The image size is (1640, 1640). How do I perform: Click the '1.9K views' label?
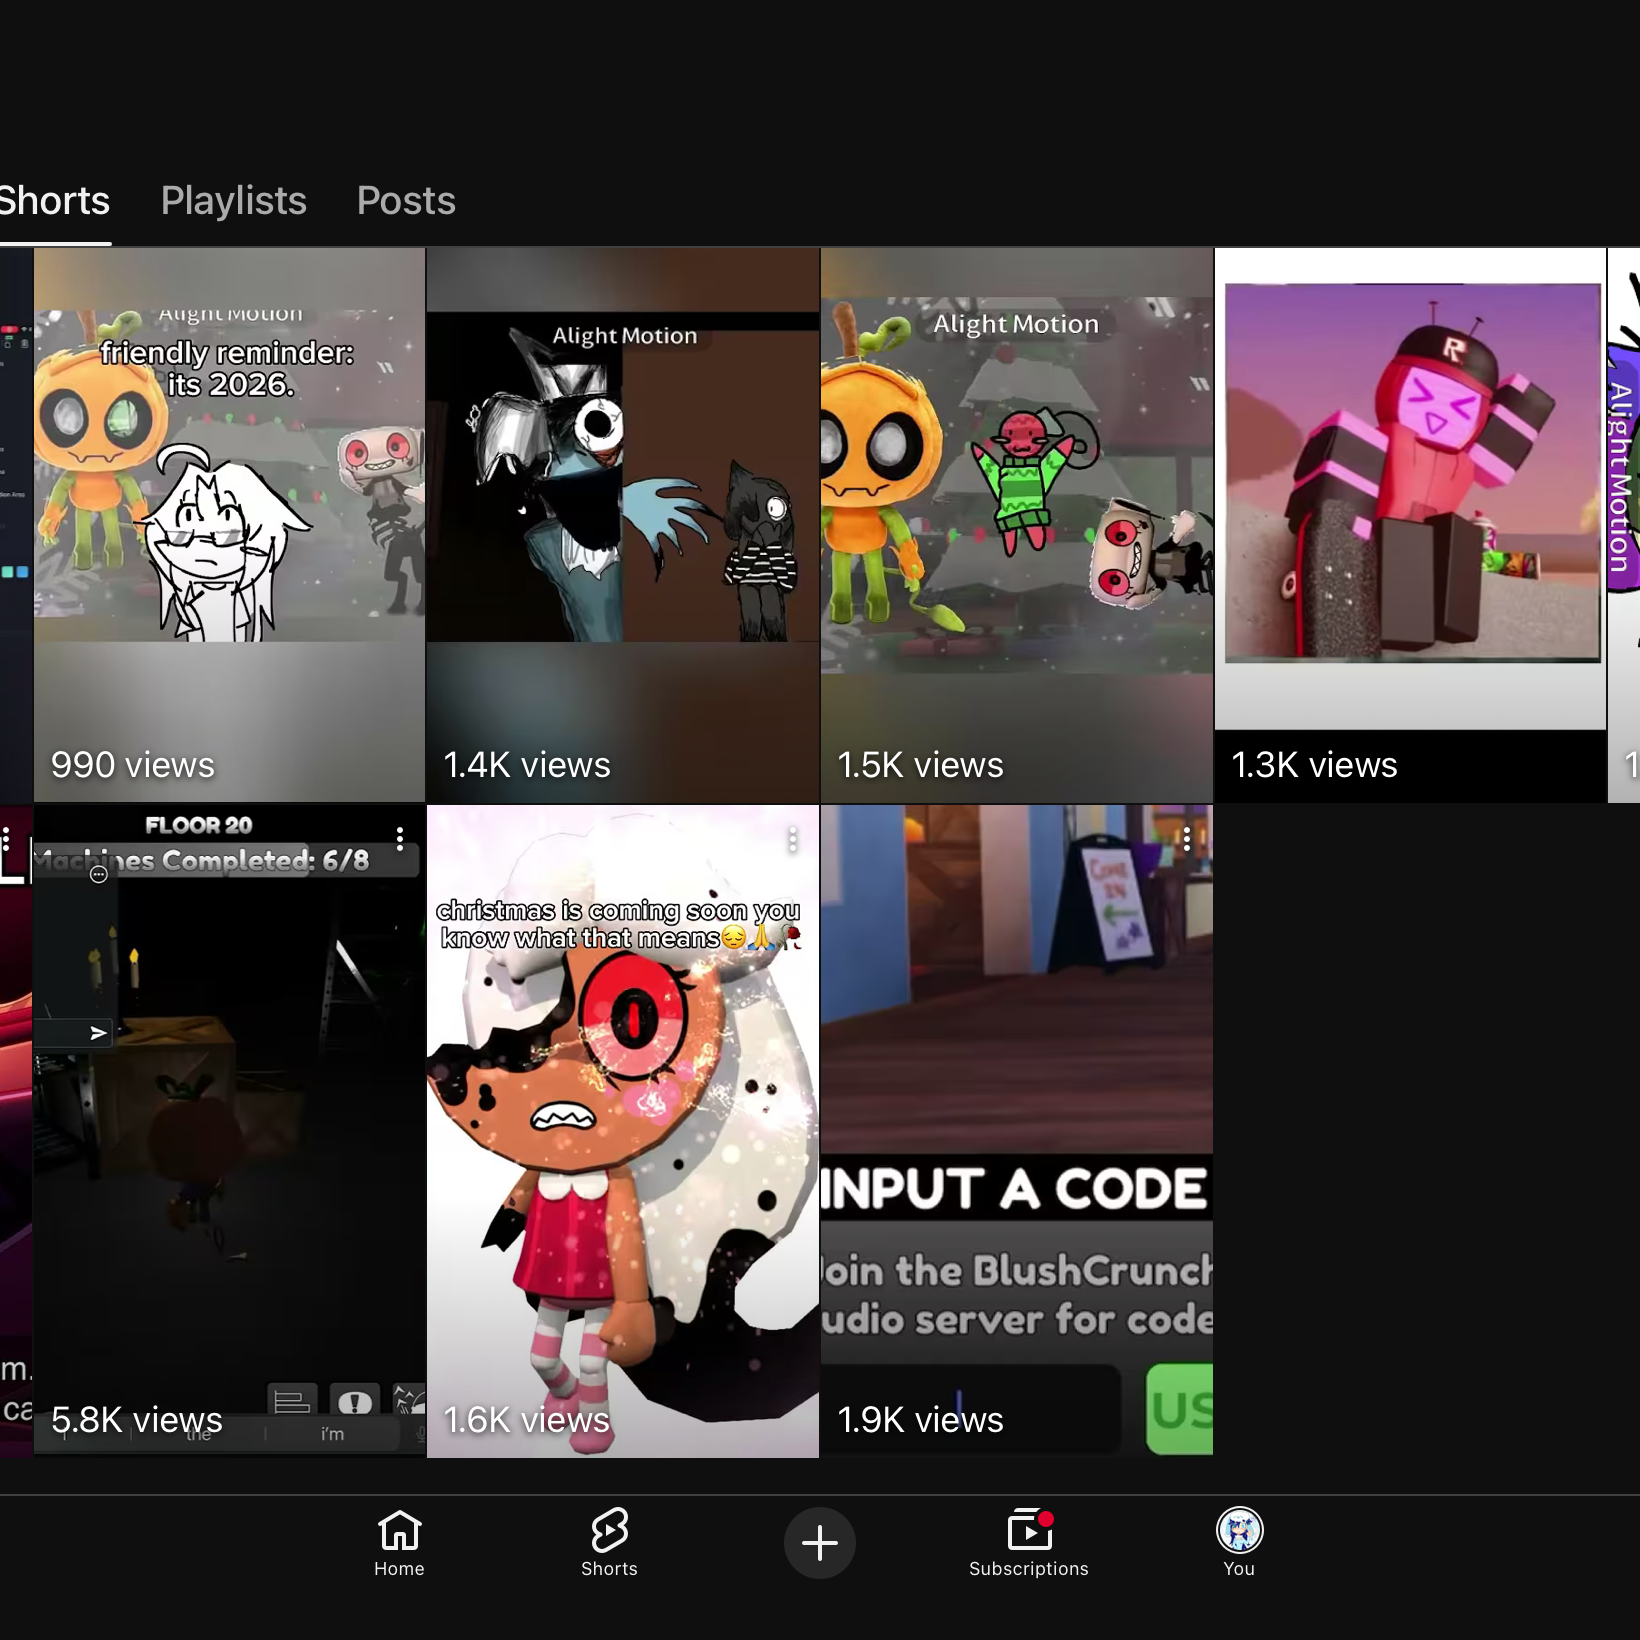pyautogui.click(x=920, y=1420)
